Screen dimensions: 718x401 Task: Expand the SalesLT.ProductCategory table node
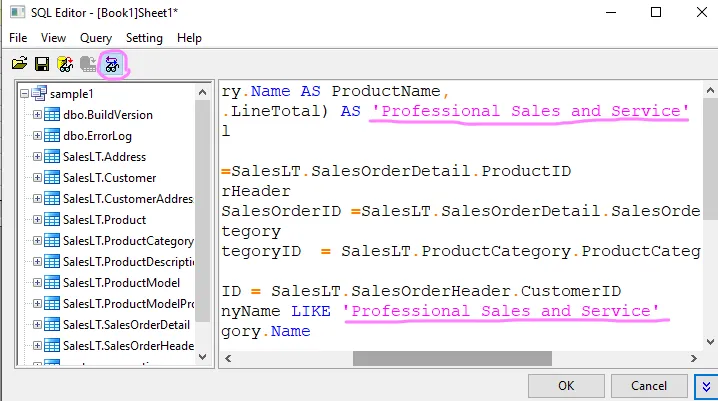37,241
